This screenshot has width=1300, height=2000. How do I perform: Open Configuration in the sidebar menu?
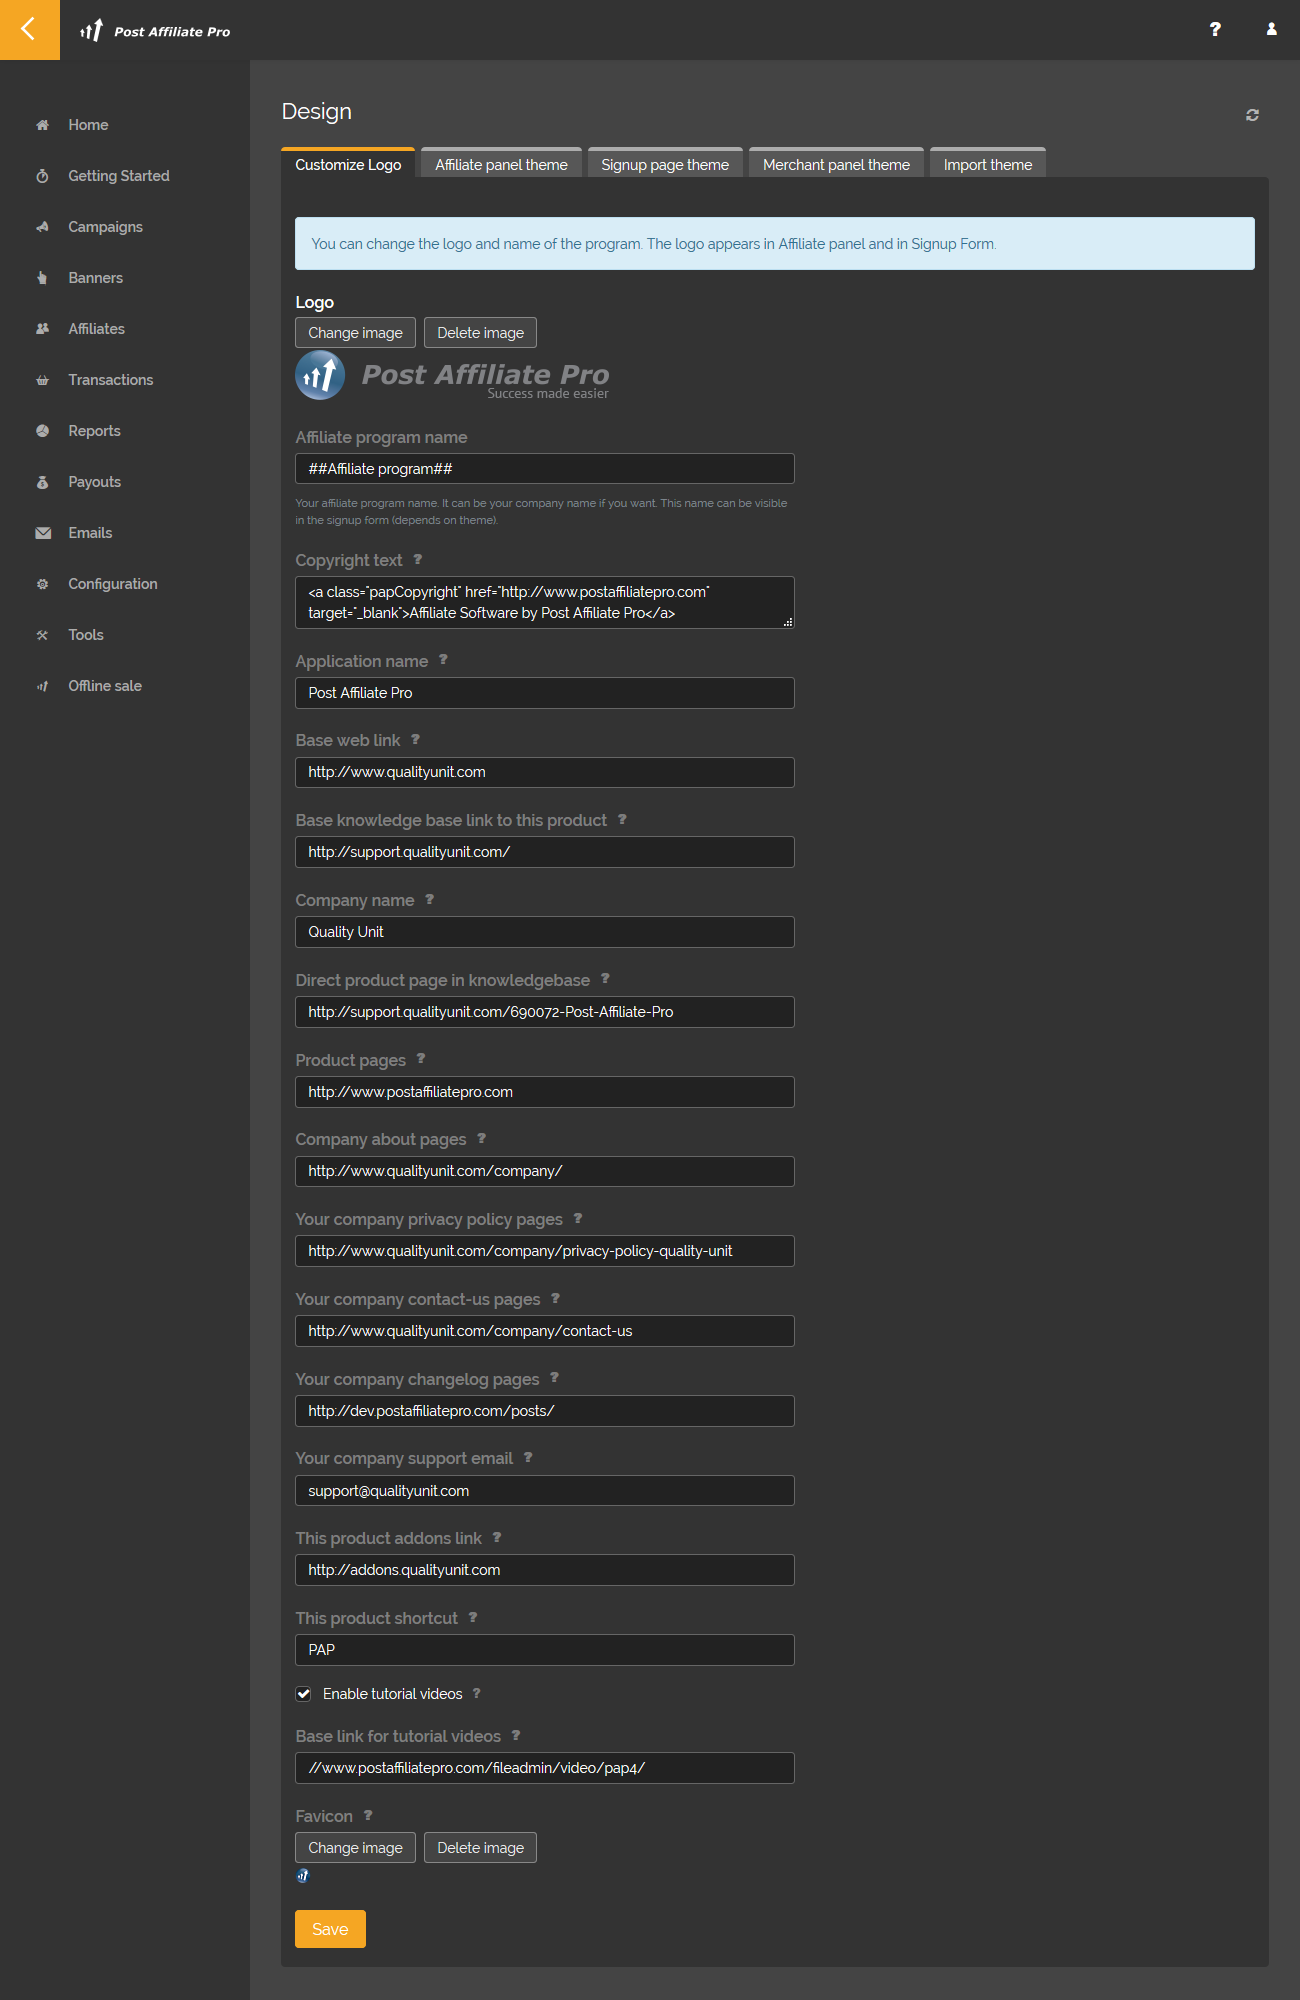(113, 584)
